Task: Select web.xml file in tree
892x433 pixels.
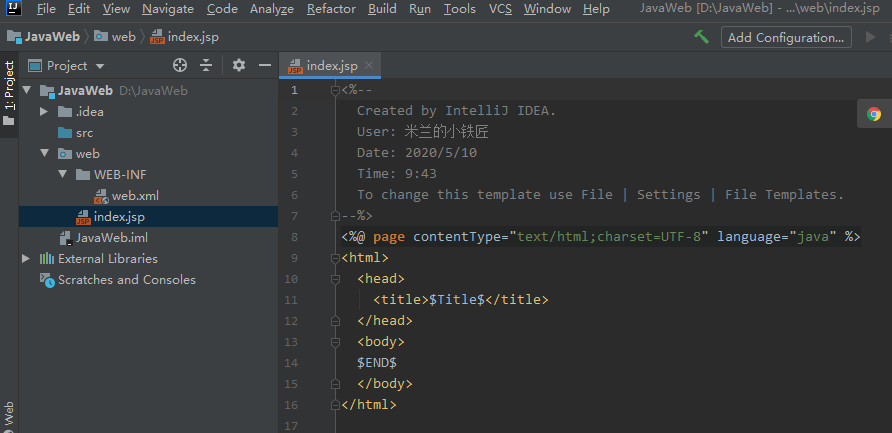Action: pyautogui.click(x=126, y=196)
